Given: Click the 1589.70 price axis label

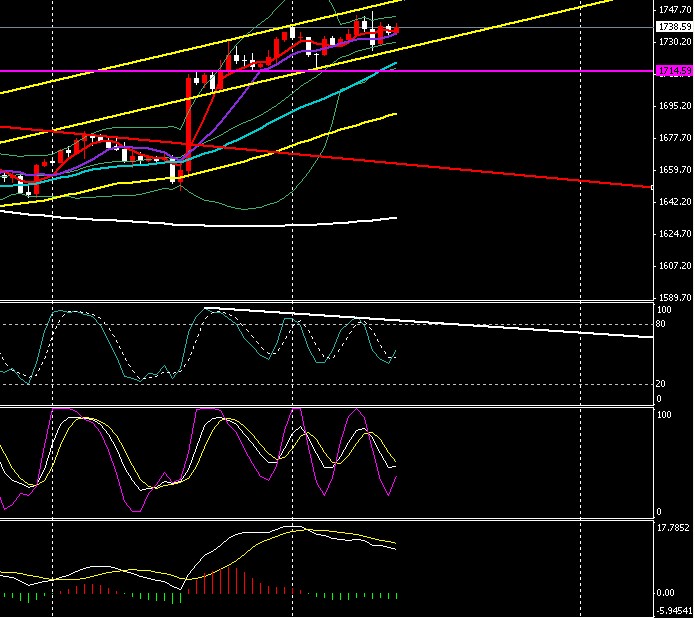Looking at the screenshot, I should click(675, 297).
